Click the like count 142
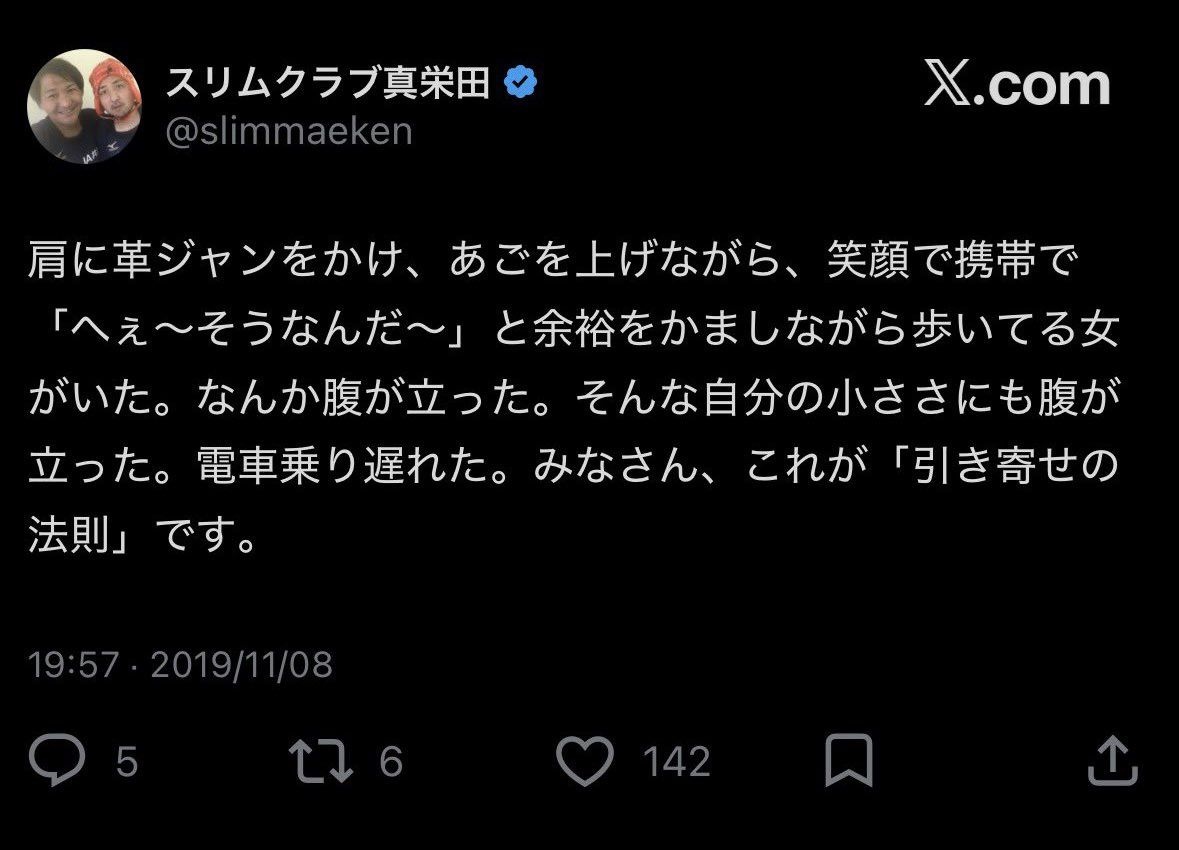This screenshot has width=1179, height=850. point(677,763)
